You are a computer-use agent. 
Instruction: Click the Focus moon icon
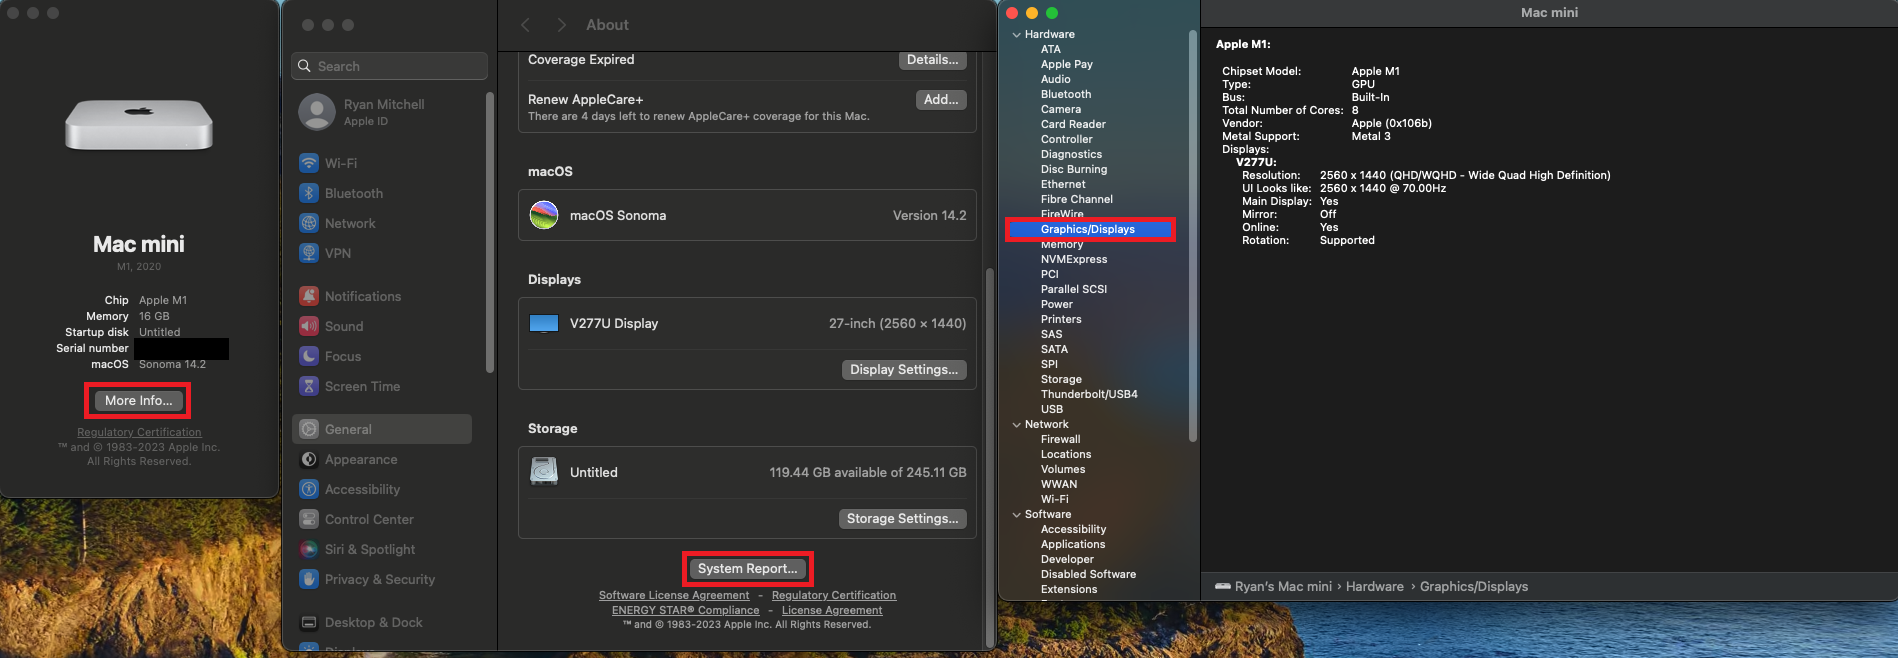pyautogui.click(x=309, y=356)
